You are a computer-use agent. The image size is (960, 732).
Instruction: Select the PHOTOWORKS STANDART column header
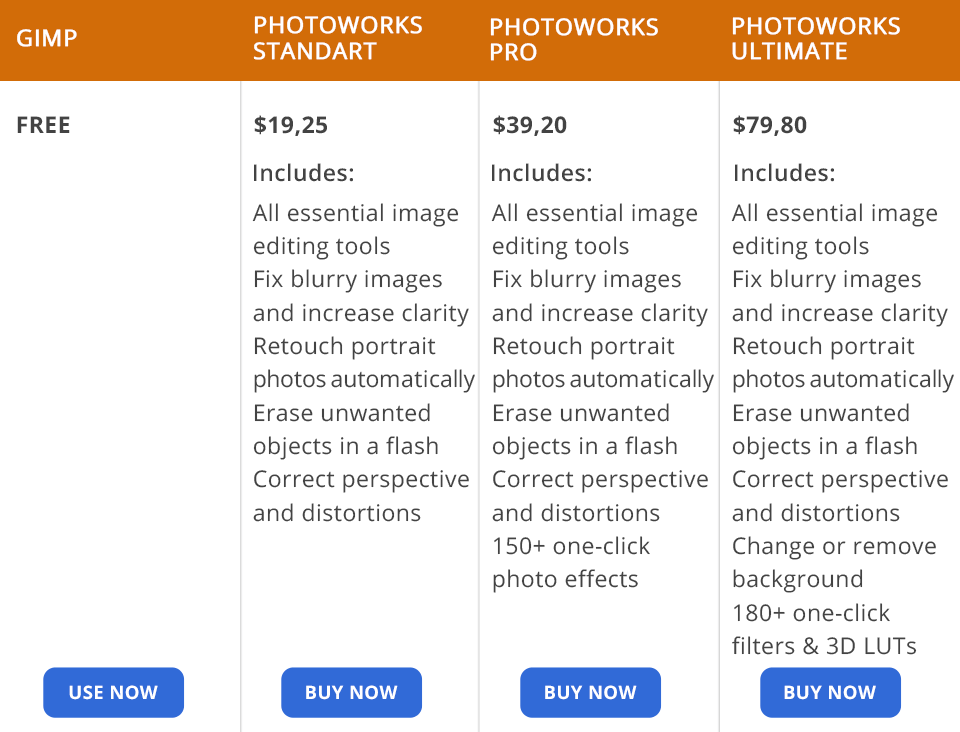[x=337, y=39]
